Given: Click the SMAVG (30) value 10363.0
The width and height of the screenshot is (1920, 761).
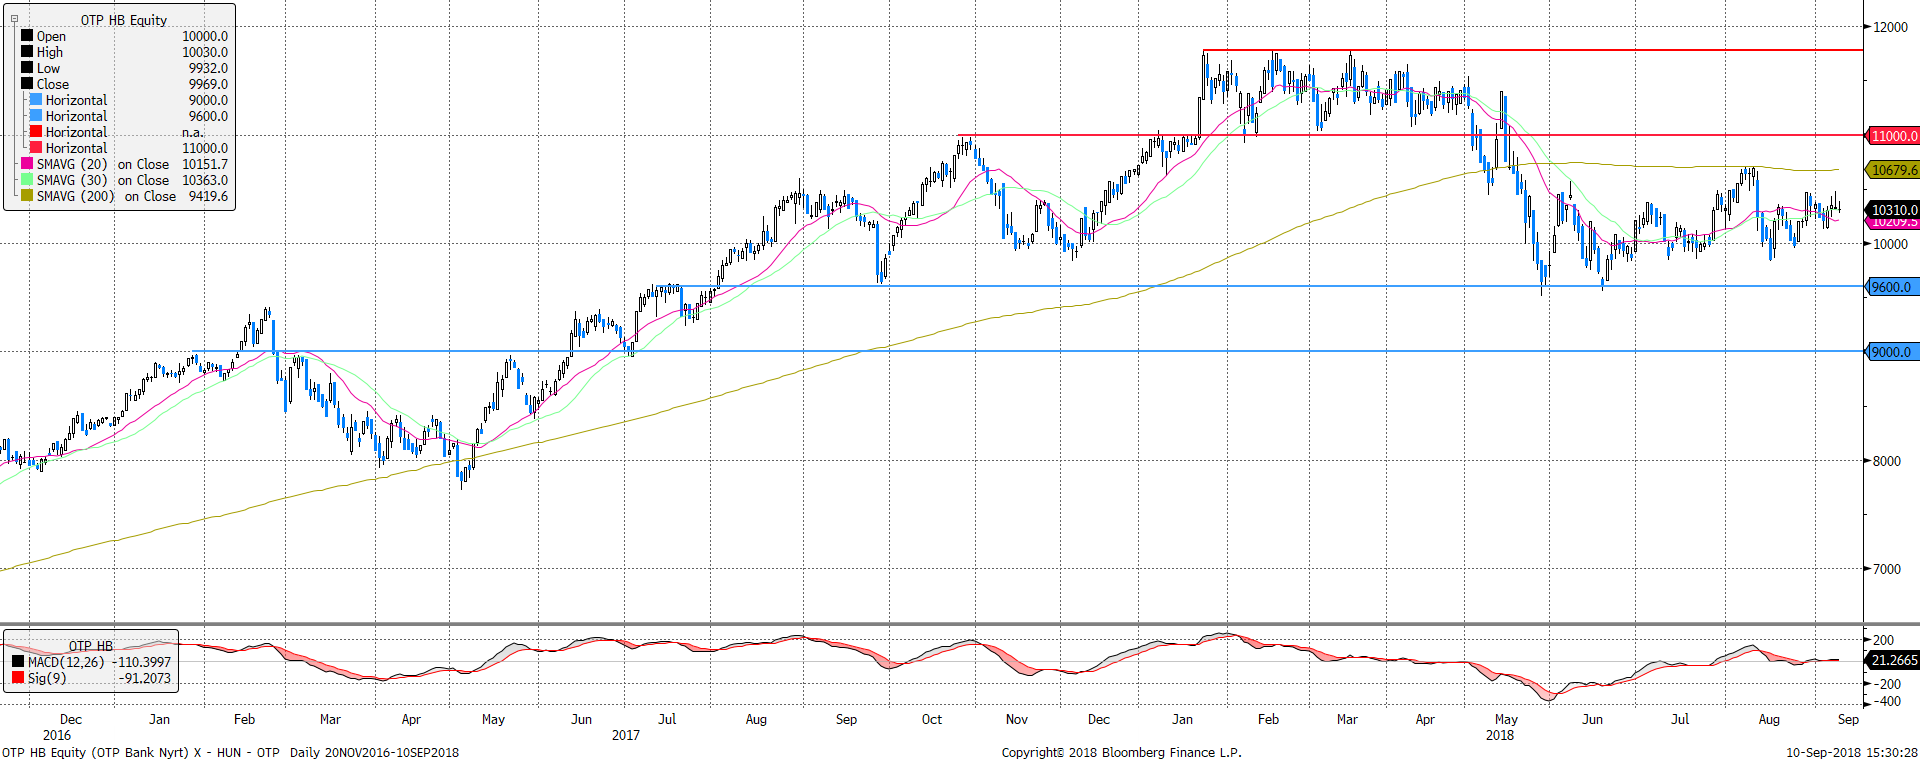Looking at the screenshot, I should [x=205, y=180].
